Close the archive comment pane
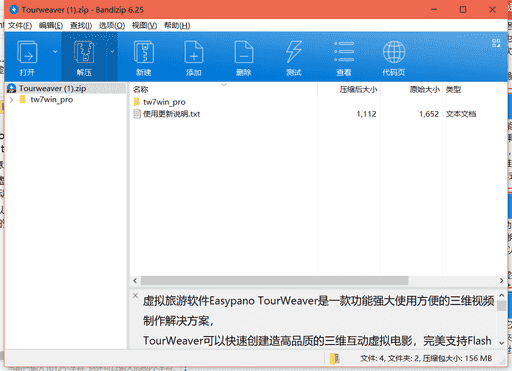 135,295
